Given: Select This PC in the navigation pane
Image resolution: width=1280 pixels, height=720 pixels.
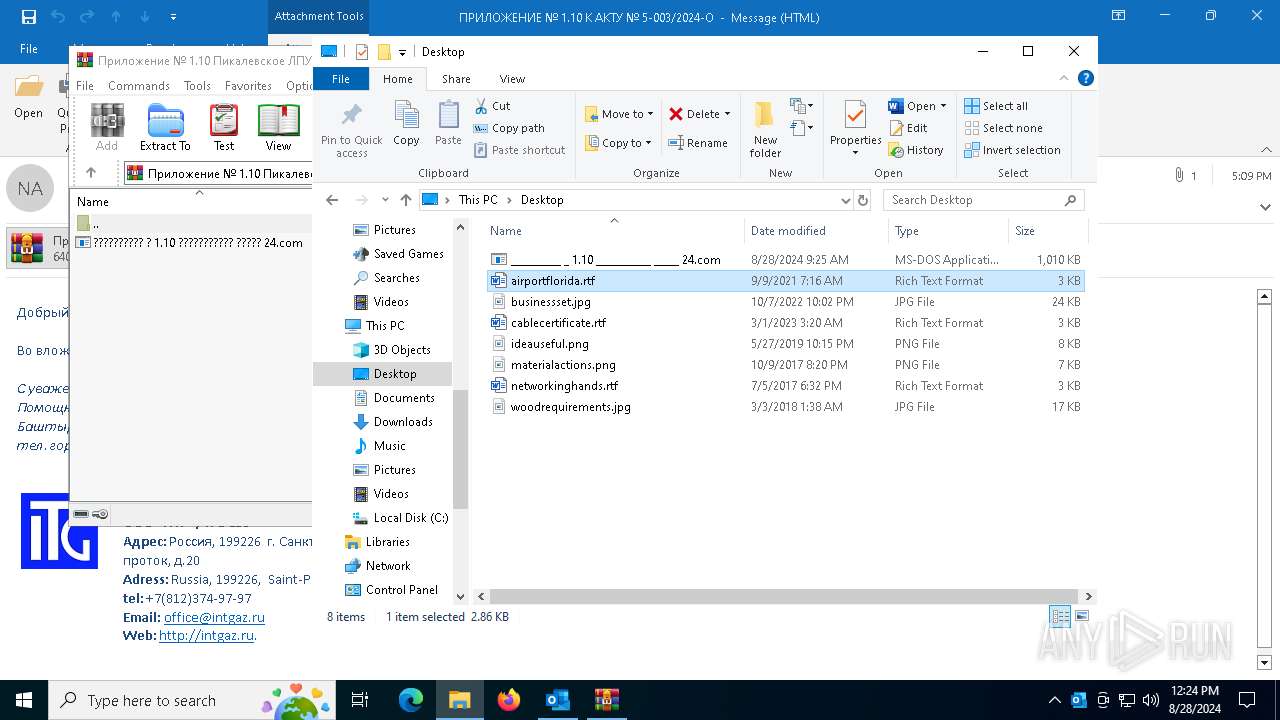Looking at the screenshot, I should click(384, 326).
